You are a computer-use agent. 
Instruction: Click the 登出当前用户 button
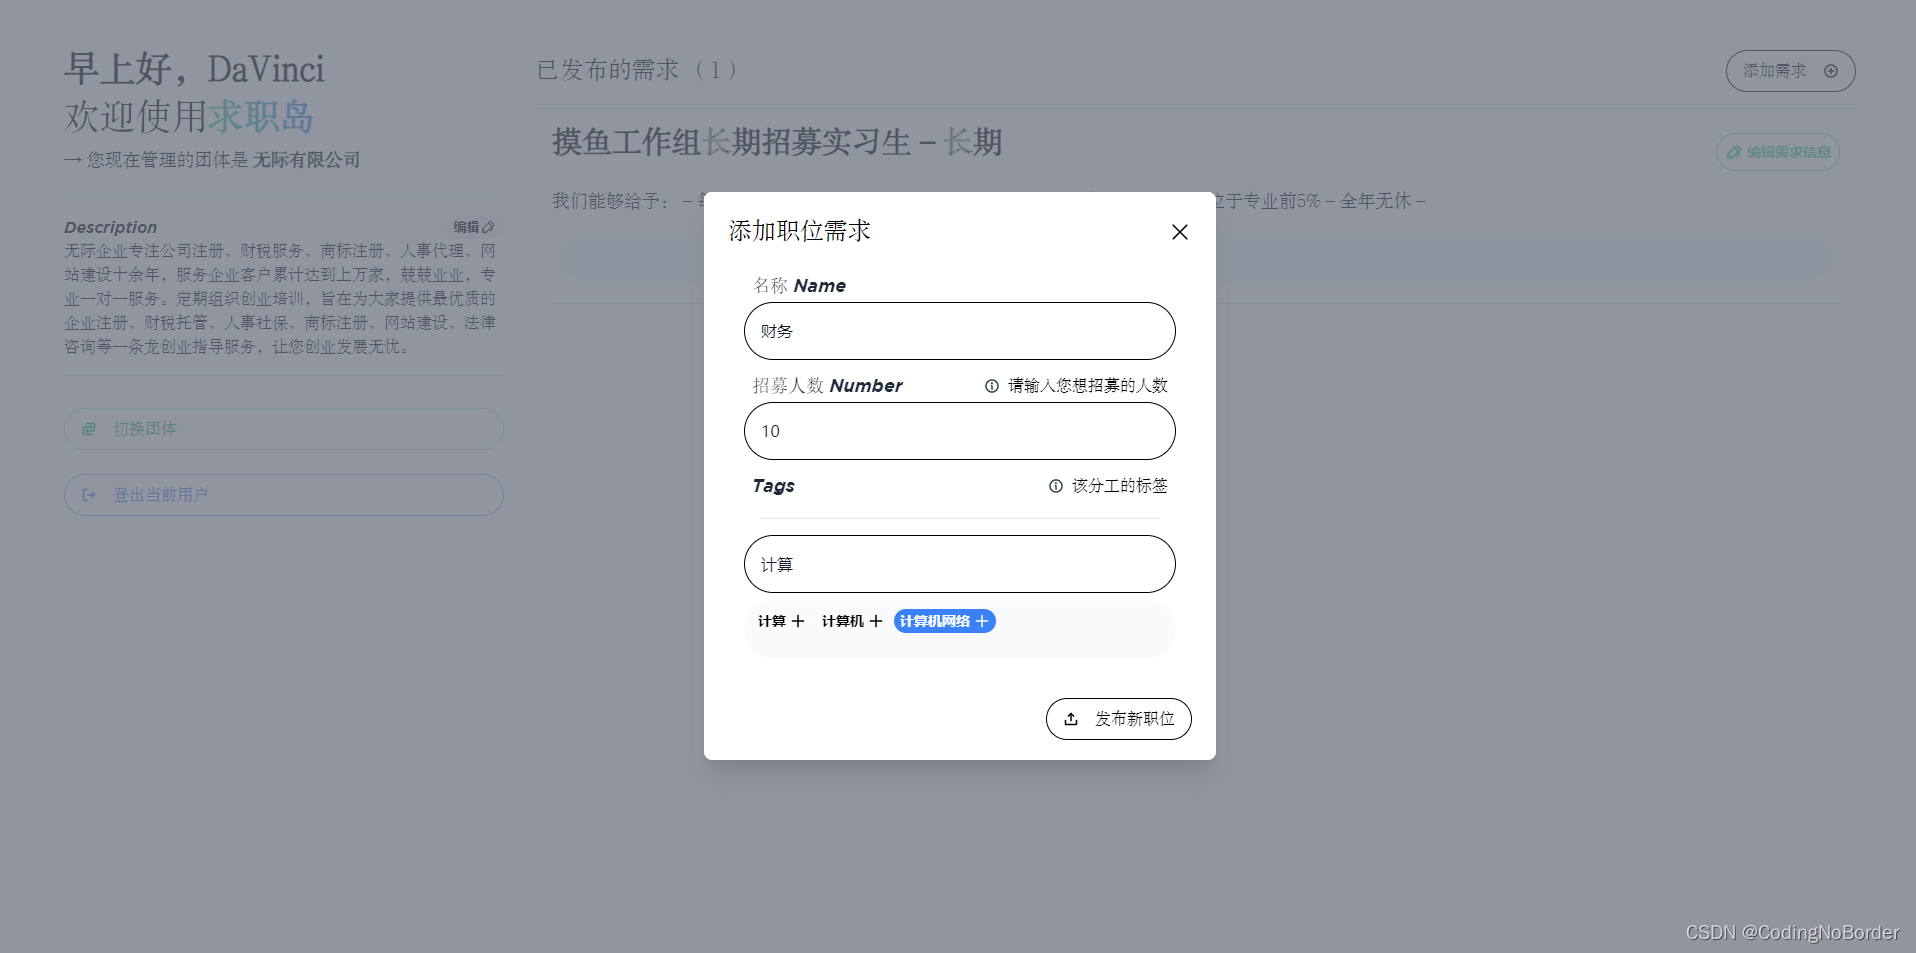click(x=283, y=495)
